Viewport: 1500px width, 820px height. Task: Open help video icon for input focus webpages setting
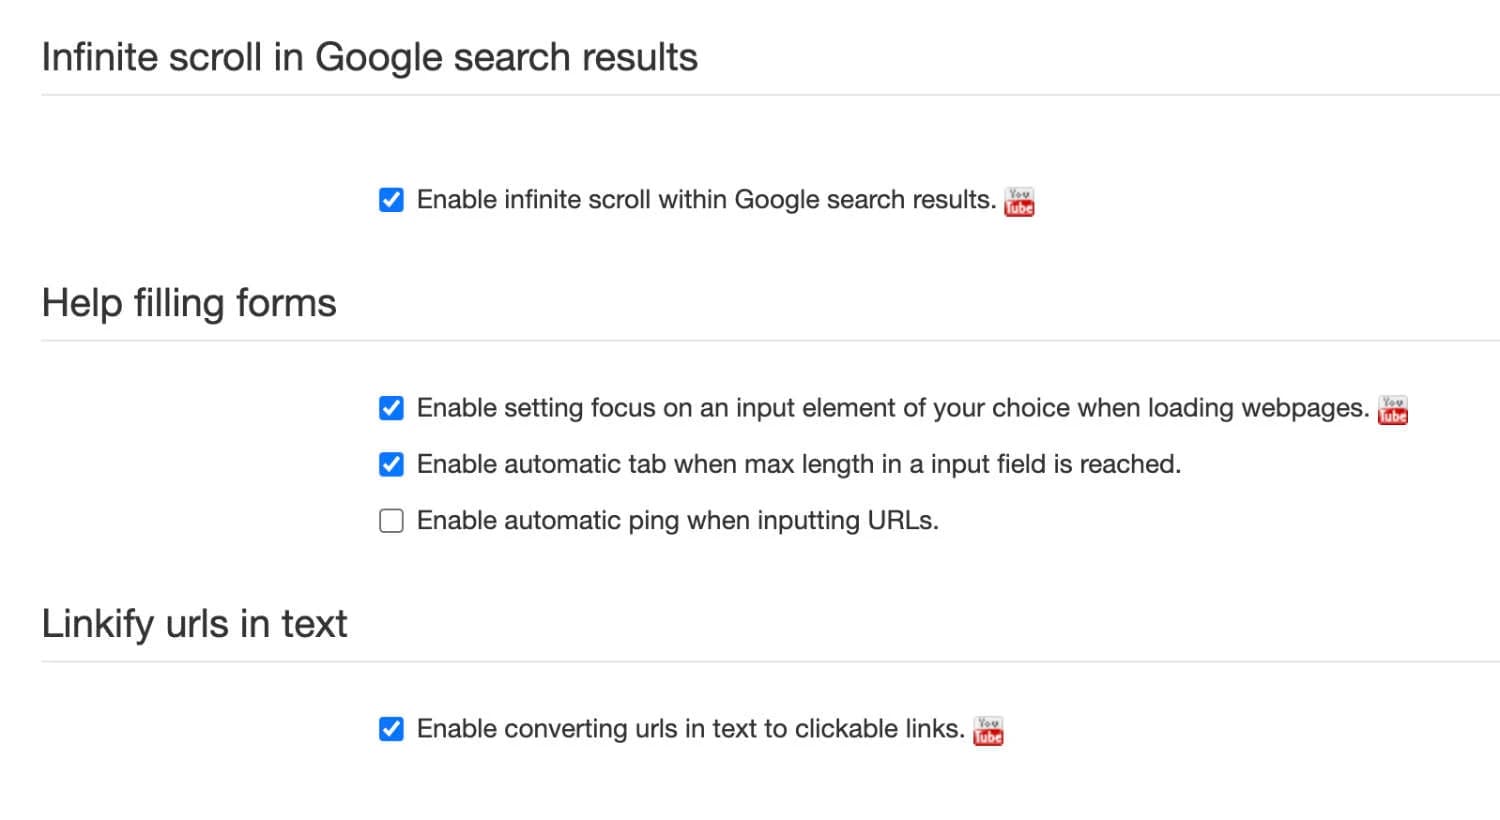point(1391,409)
